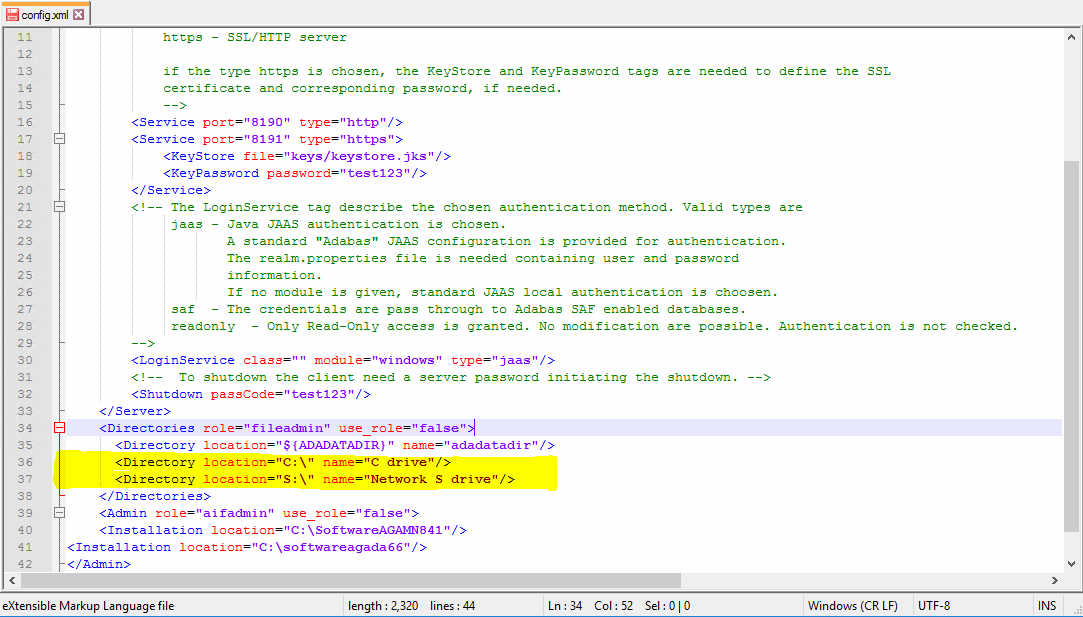Image resolution: width=1083 pixels, height=617 pixels.
Task: Collapse the LoginService comment fold at line 21
Action: tap(59, 207)
